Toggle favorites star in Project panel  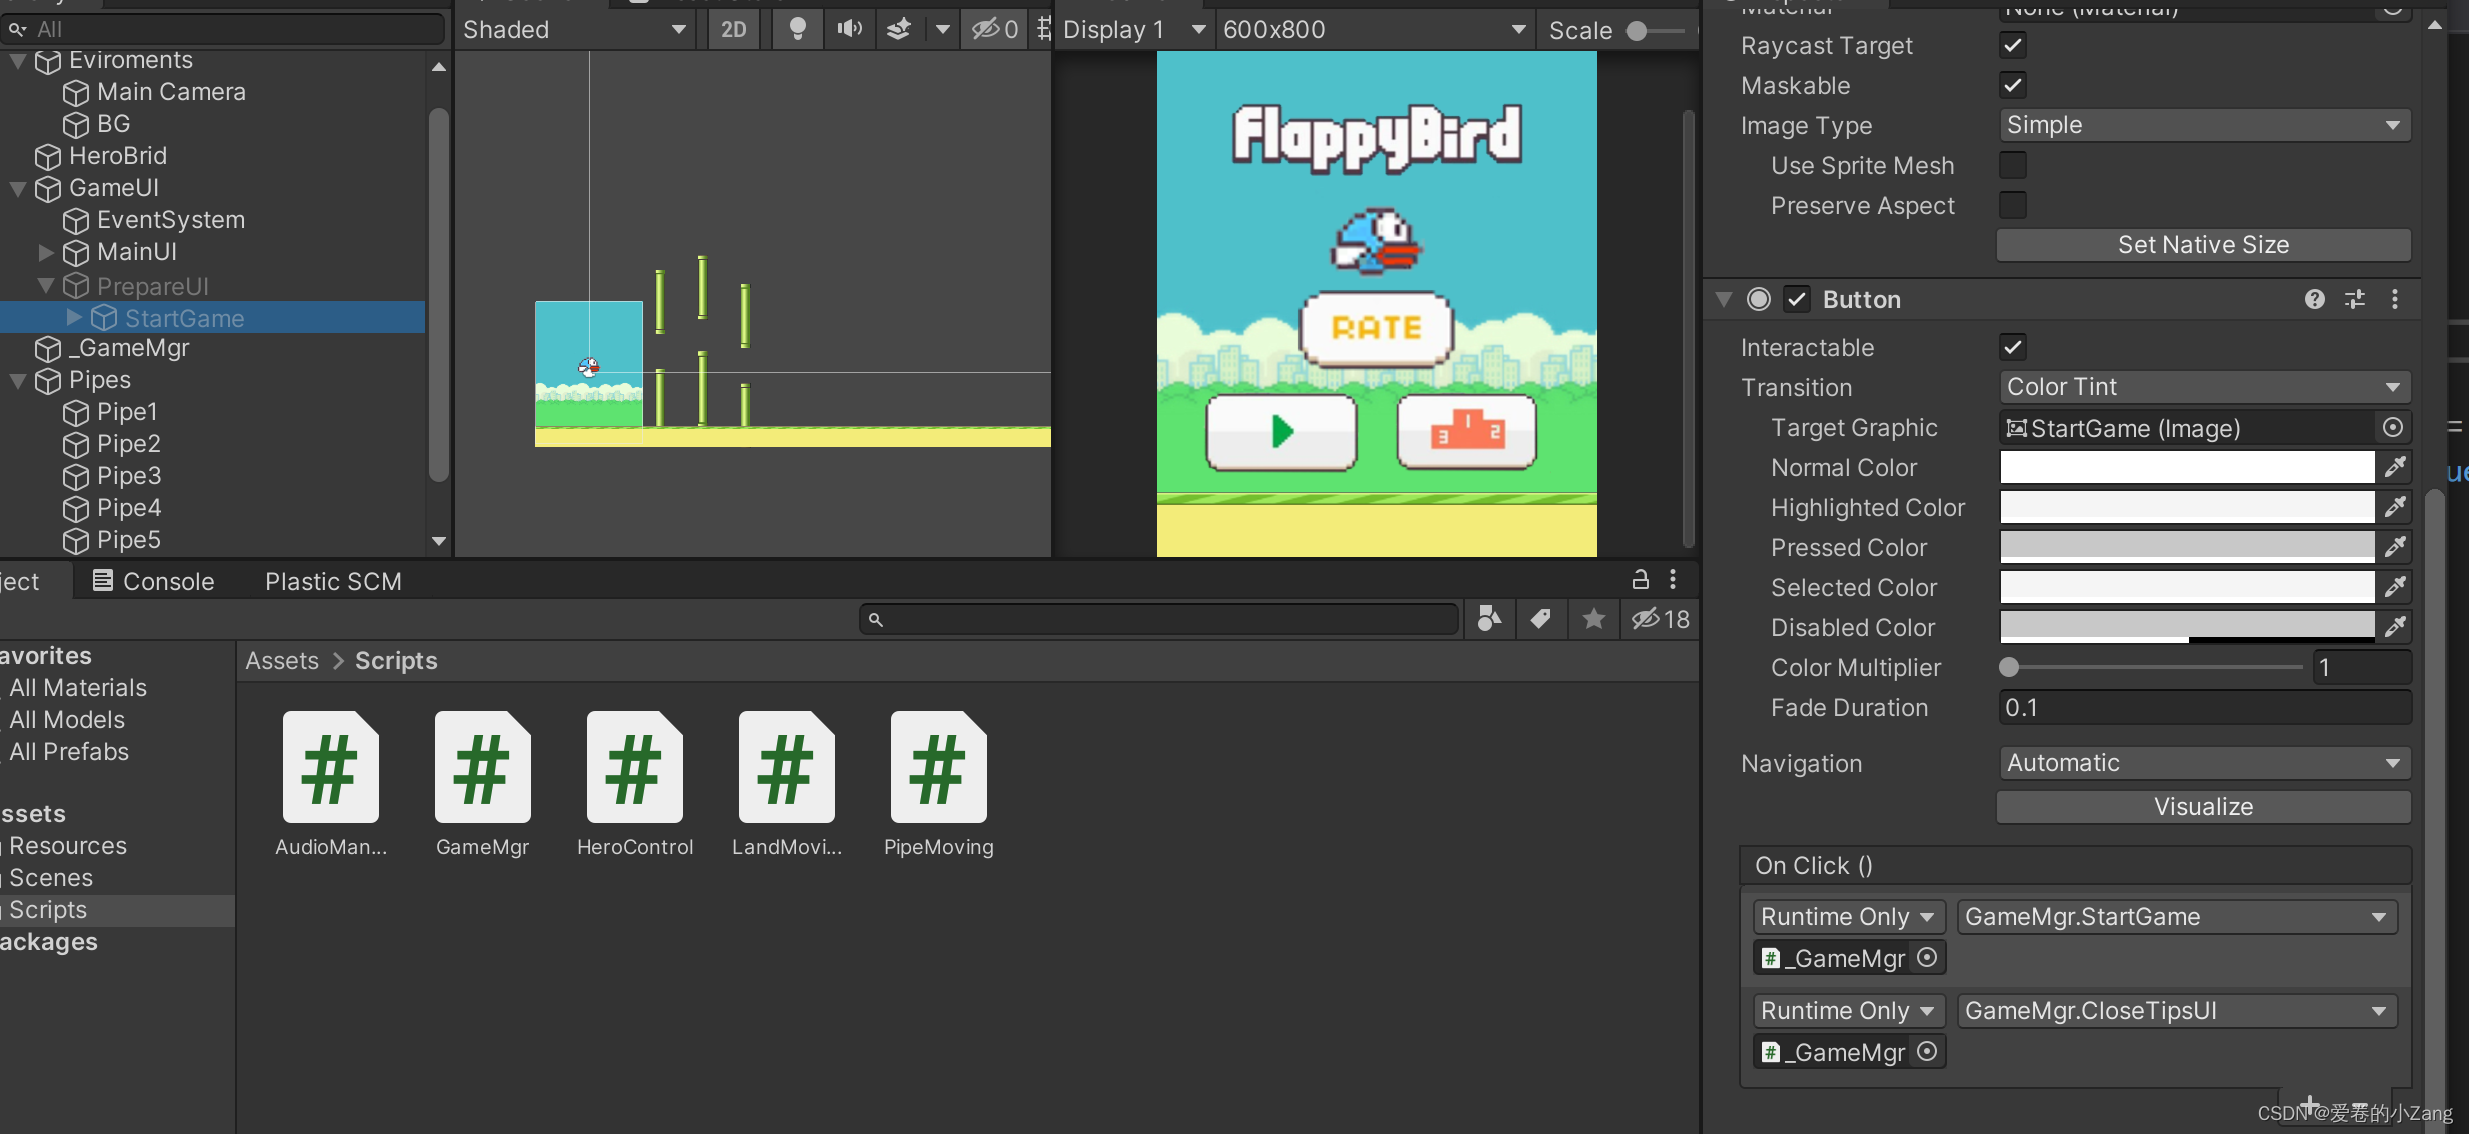click(1594, 619)
